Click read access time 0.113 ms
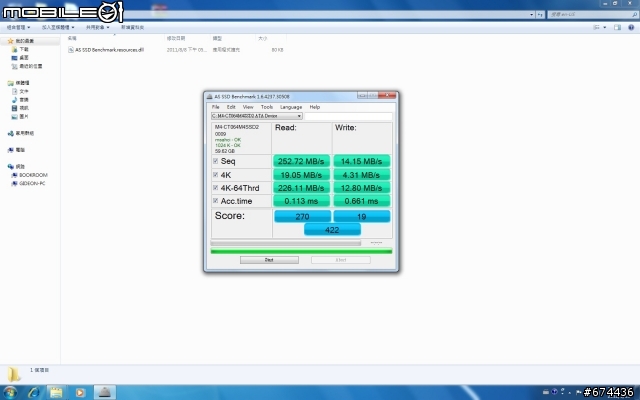Image resolution: width=640 pixels, height=400 pixels. (x=301, y=201)
